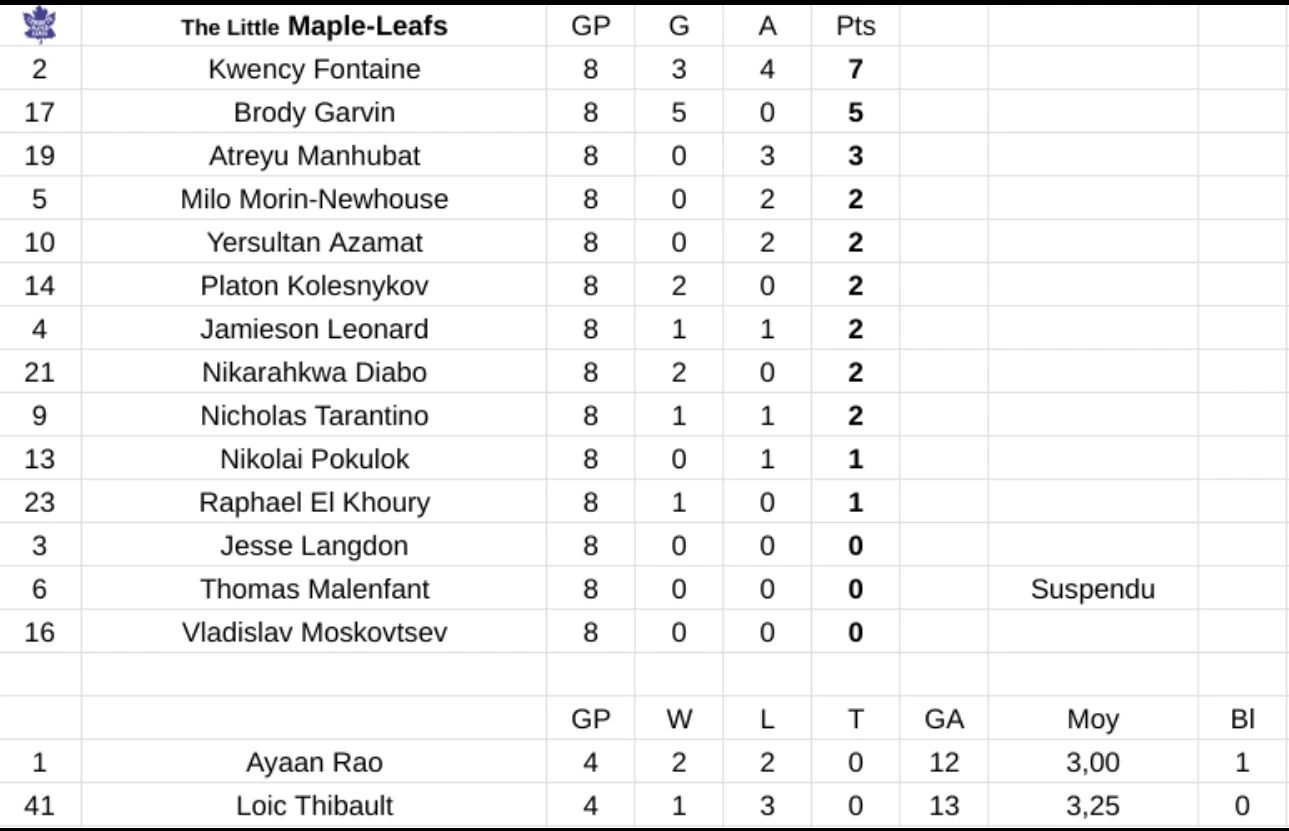Click the Pts column header
The image size is (1289, 831).
(855, 28)
